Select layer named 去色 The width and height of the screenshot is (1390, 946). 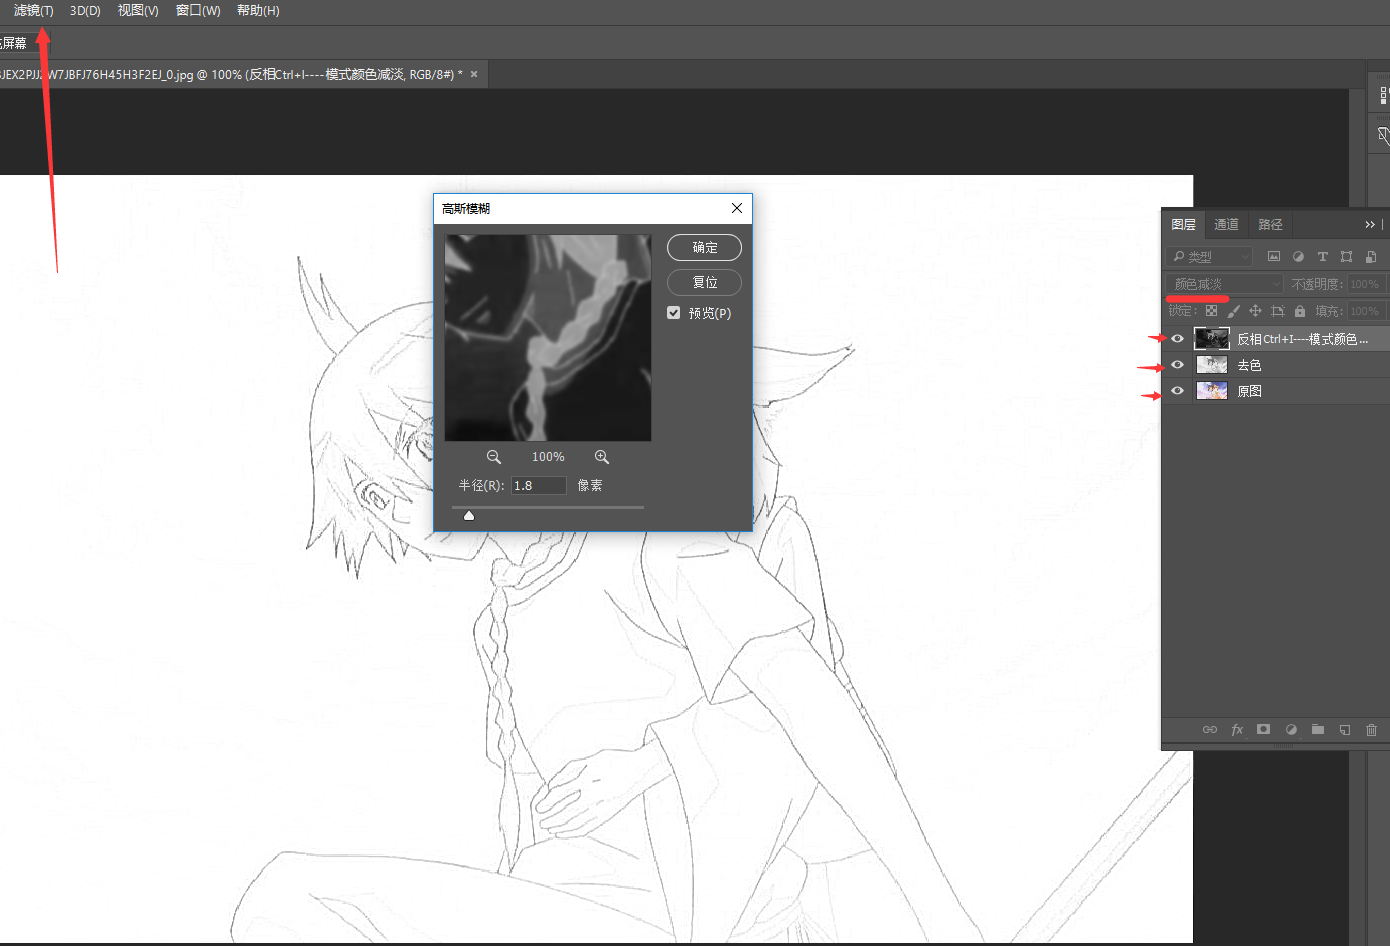[x=1249, y=365]
